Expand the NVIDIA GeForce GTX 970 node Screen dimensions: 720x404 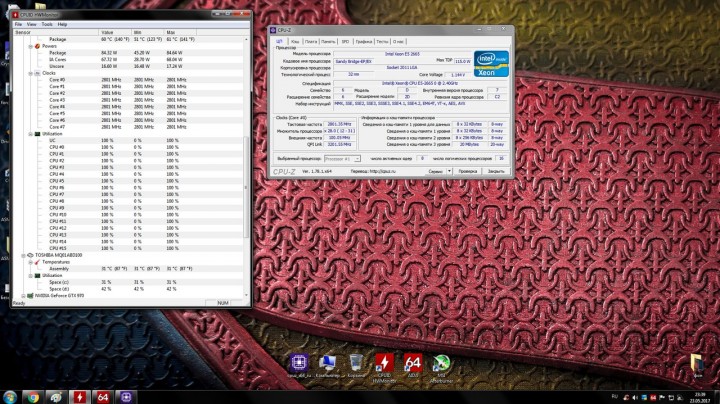(x=23, y=296)
